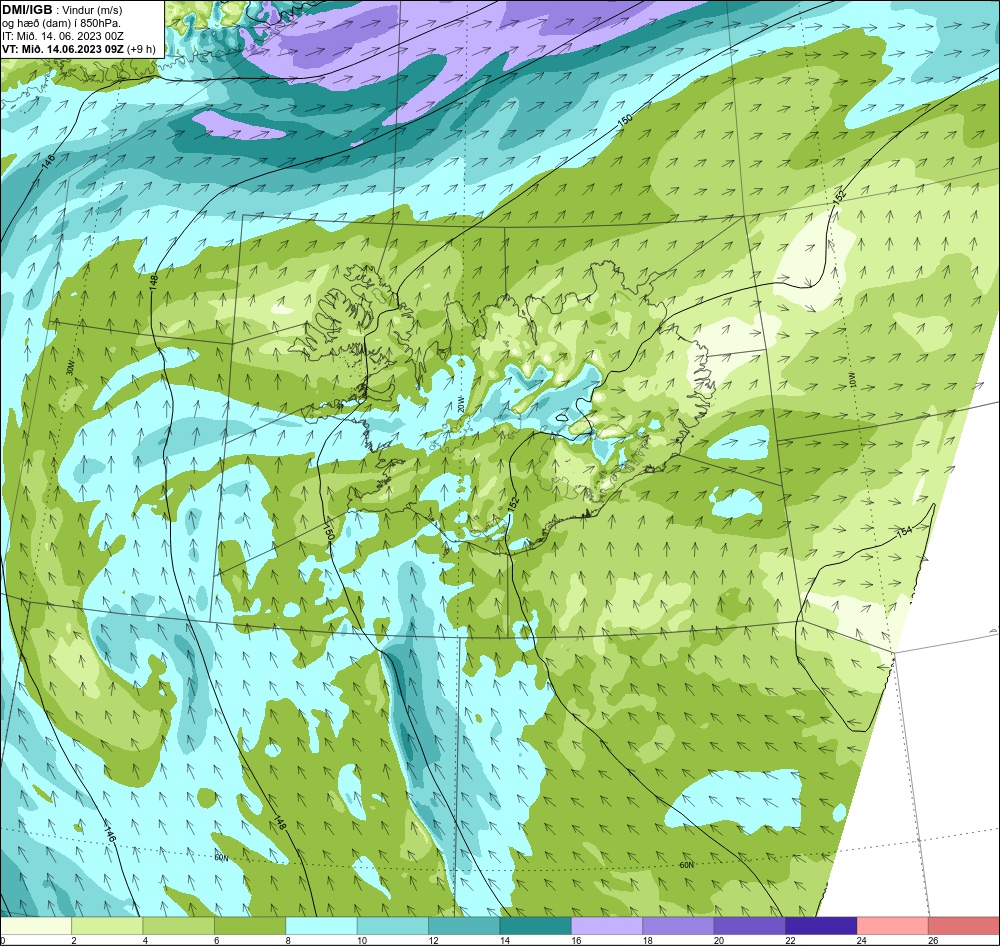The image size is (1000, 946).
Task: Click the violet 20–22 m/s legend swatch
Action: pos(750,926)
